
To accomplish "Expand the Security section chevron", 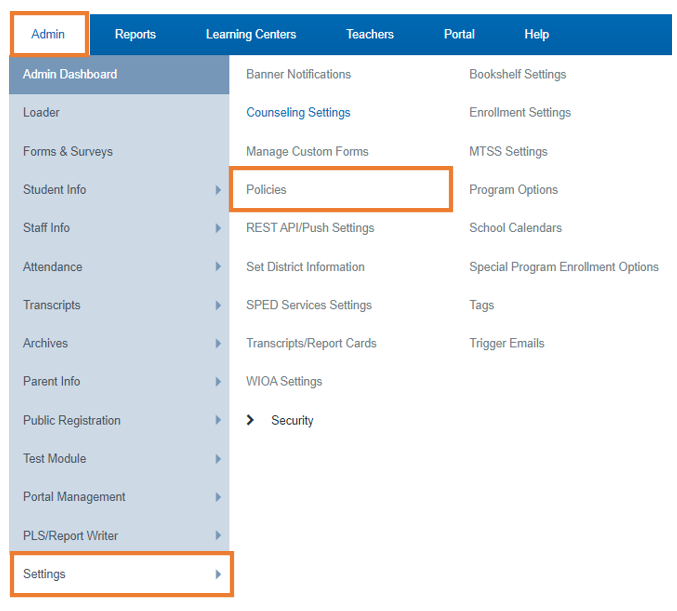I will point(250,420).
